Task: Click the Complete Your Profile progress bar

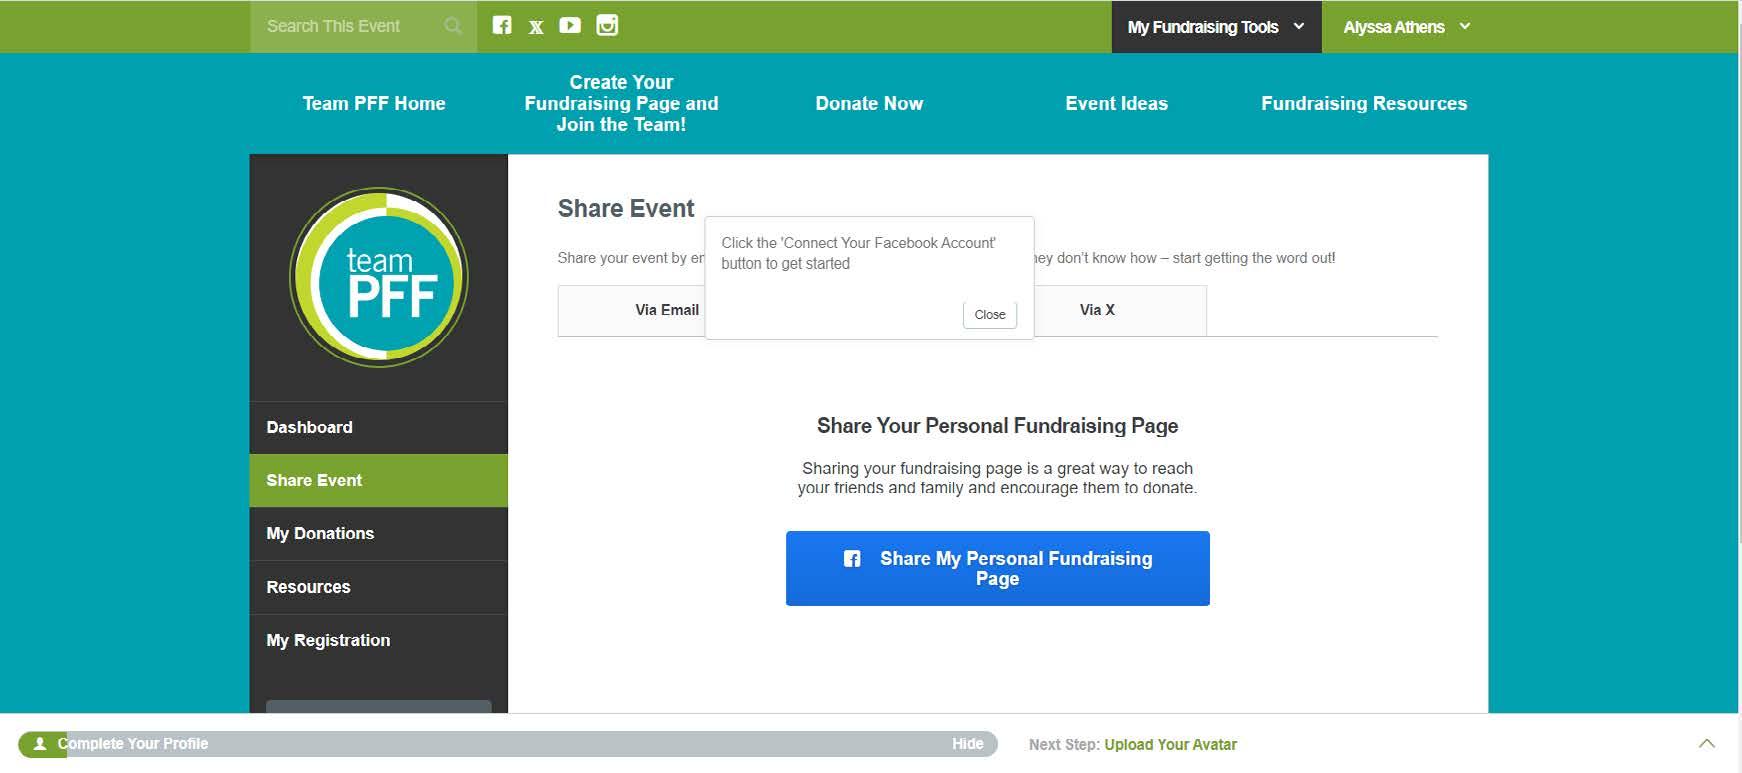Action: (500, 744)
